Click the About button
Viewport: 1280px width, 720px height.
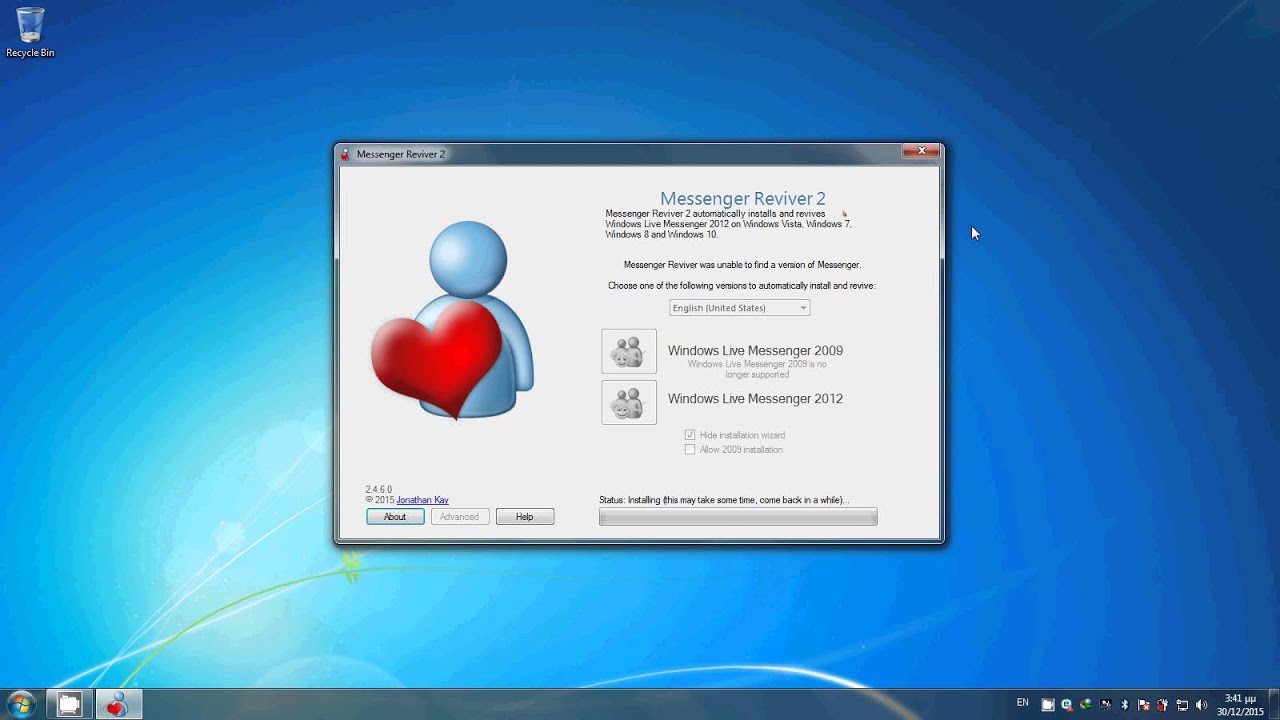(x=395, y=517)
